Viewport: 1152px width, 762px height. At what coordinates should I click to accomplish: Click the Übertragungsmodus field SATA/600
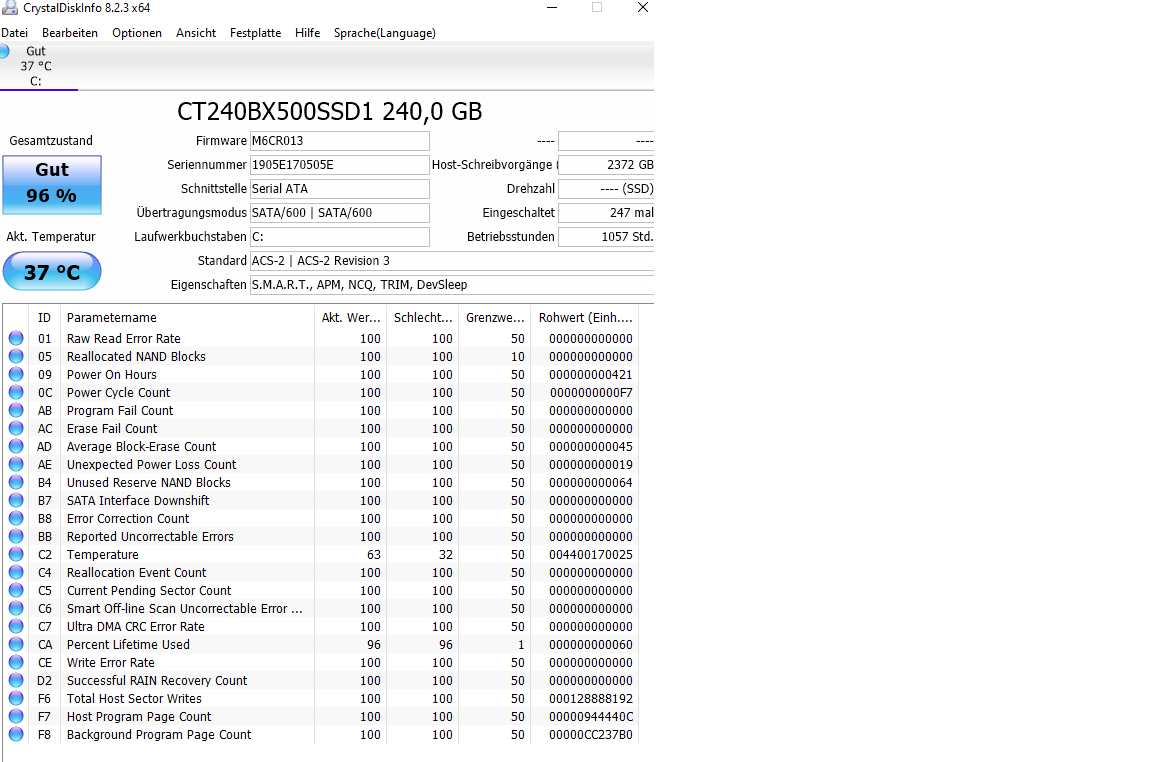[339, 213]
